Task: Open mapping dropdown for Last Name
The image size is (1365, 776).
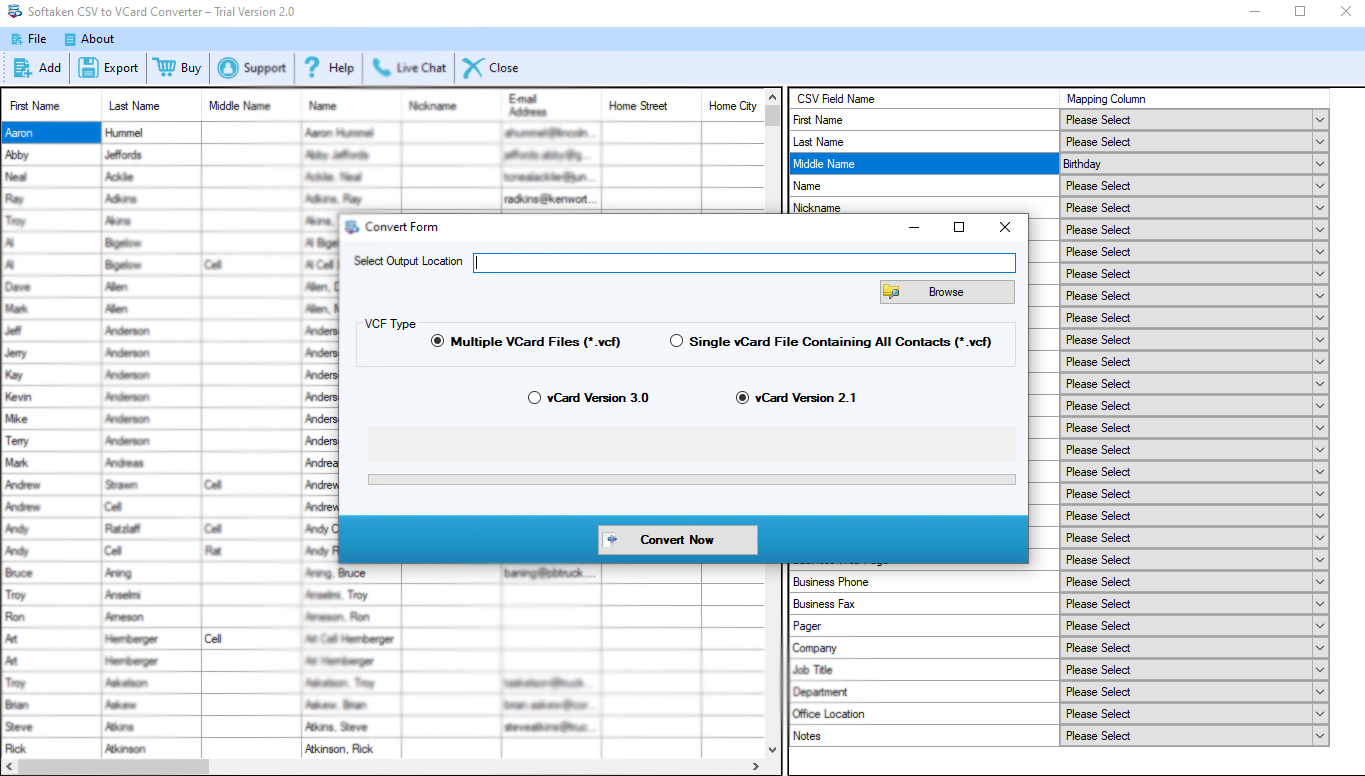Action: tap(1320, 142)
